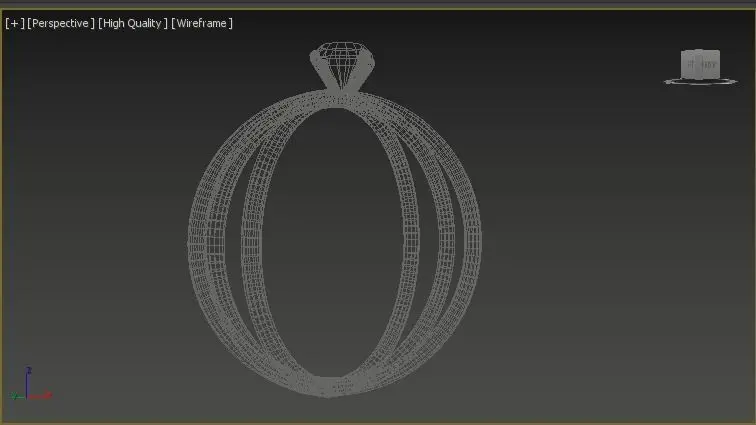Click the ViewCube compass right marker
This screenshot has width=756, height=425.
tap(734, 82)
